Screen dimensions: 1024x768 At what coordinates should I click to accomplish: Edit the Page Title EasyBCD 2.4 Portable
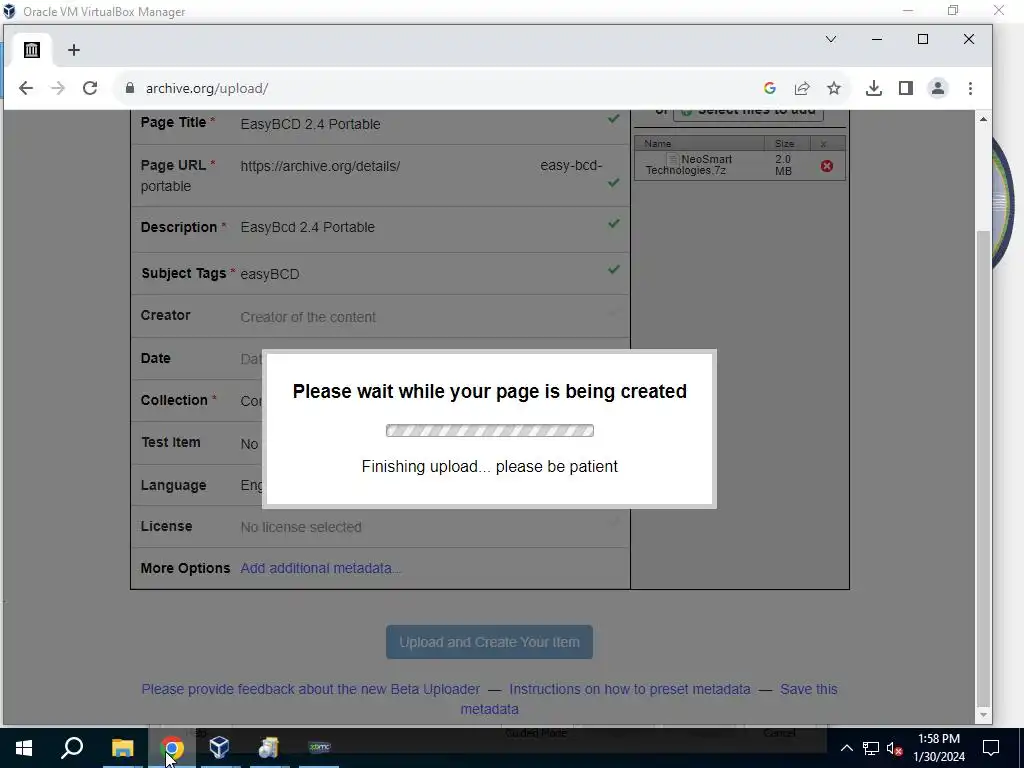coord(310,124)
